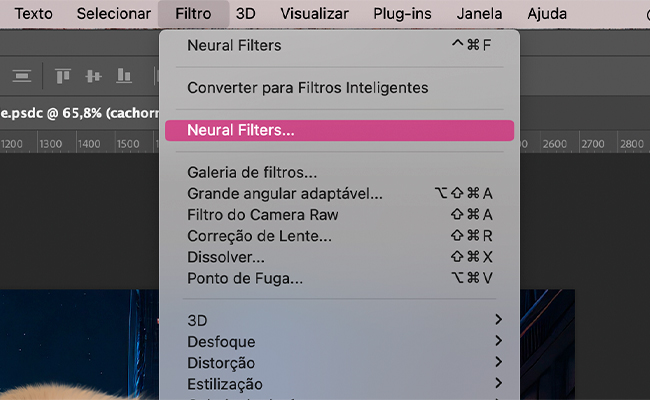Select the align vertical centers icon
The width and height of the screenshot is (650, 400).
tap(93, 76)
